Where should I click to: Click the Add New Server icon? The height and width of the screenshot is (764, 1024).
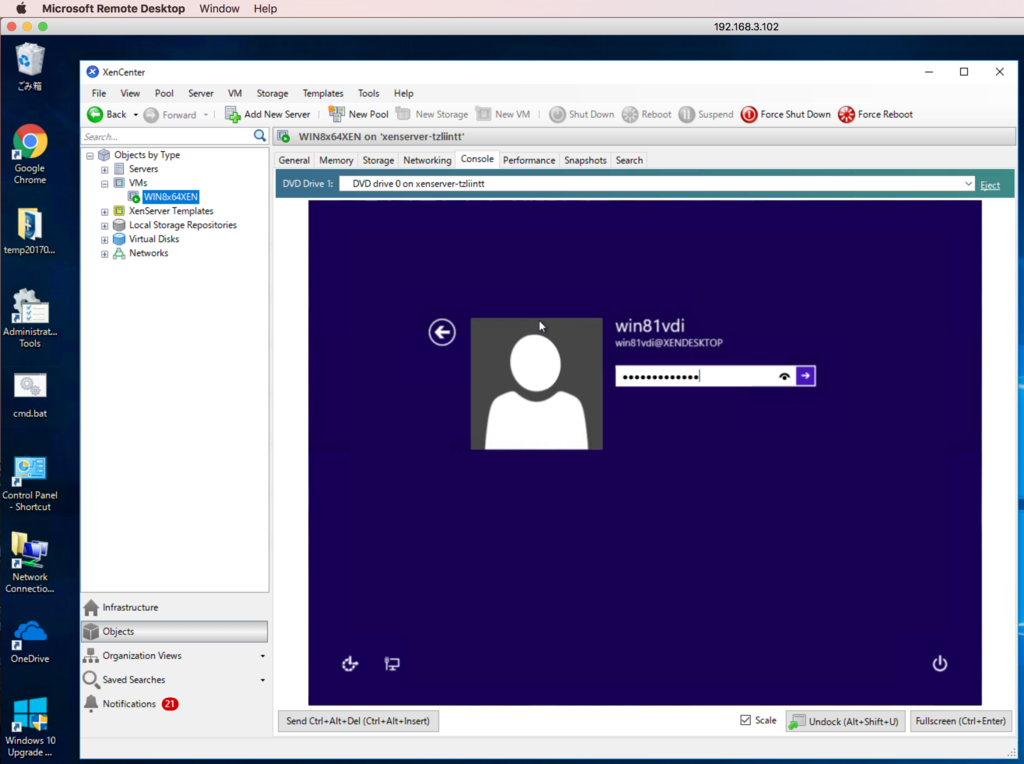coord(232,114)
